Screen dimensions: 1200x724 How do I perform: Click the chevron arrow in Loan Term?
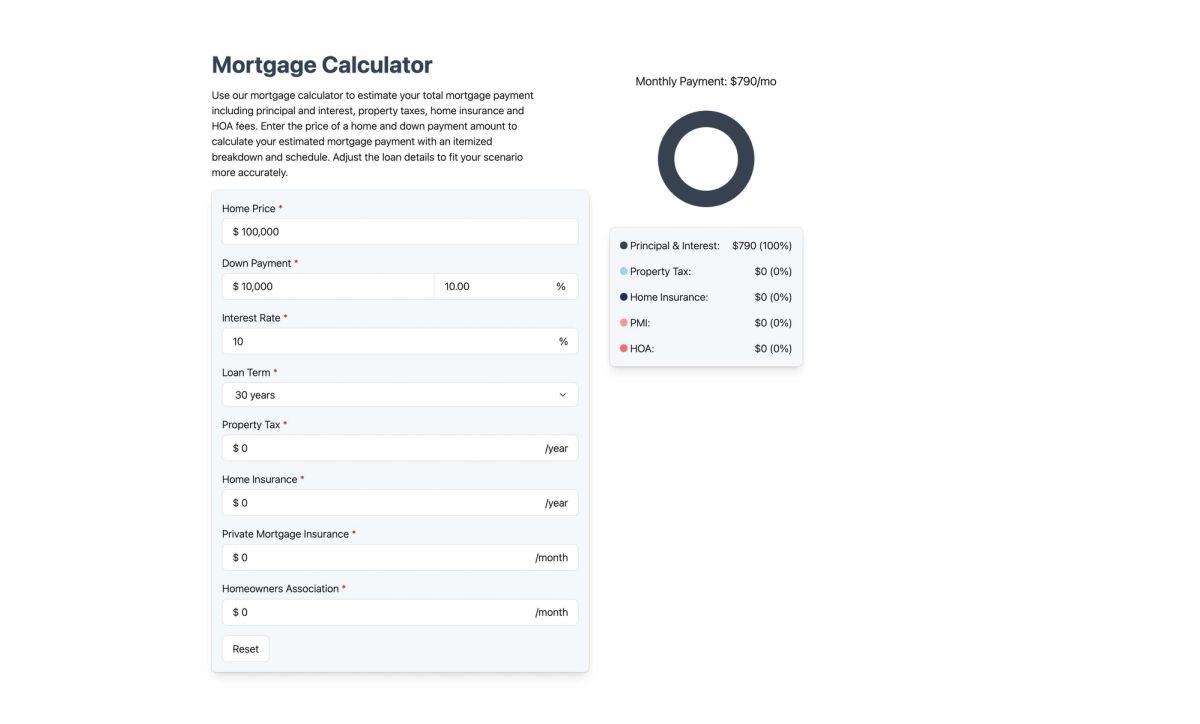pyautogui.click(x=563, y=395)
